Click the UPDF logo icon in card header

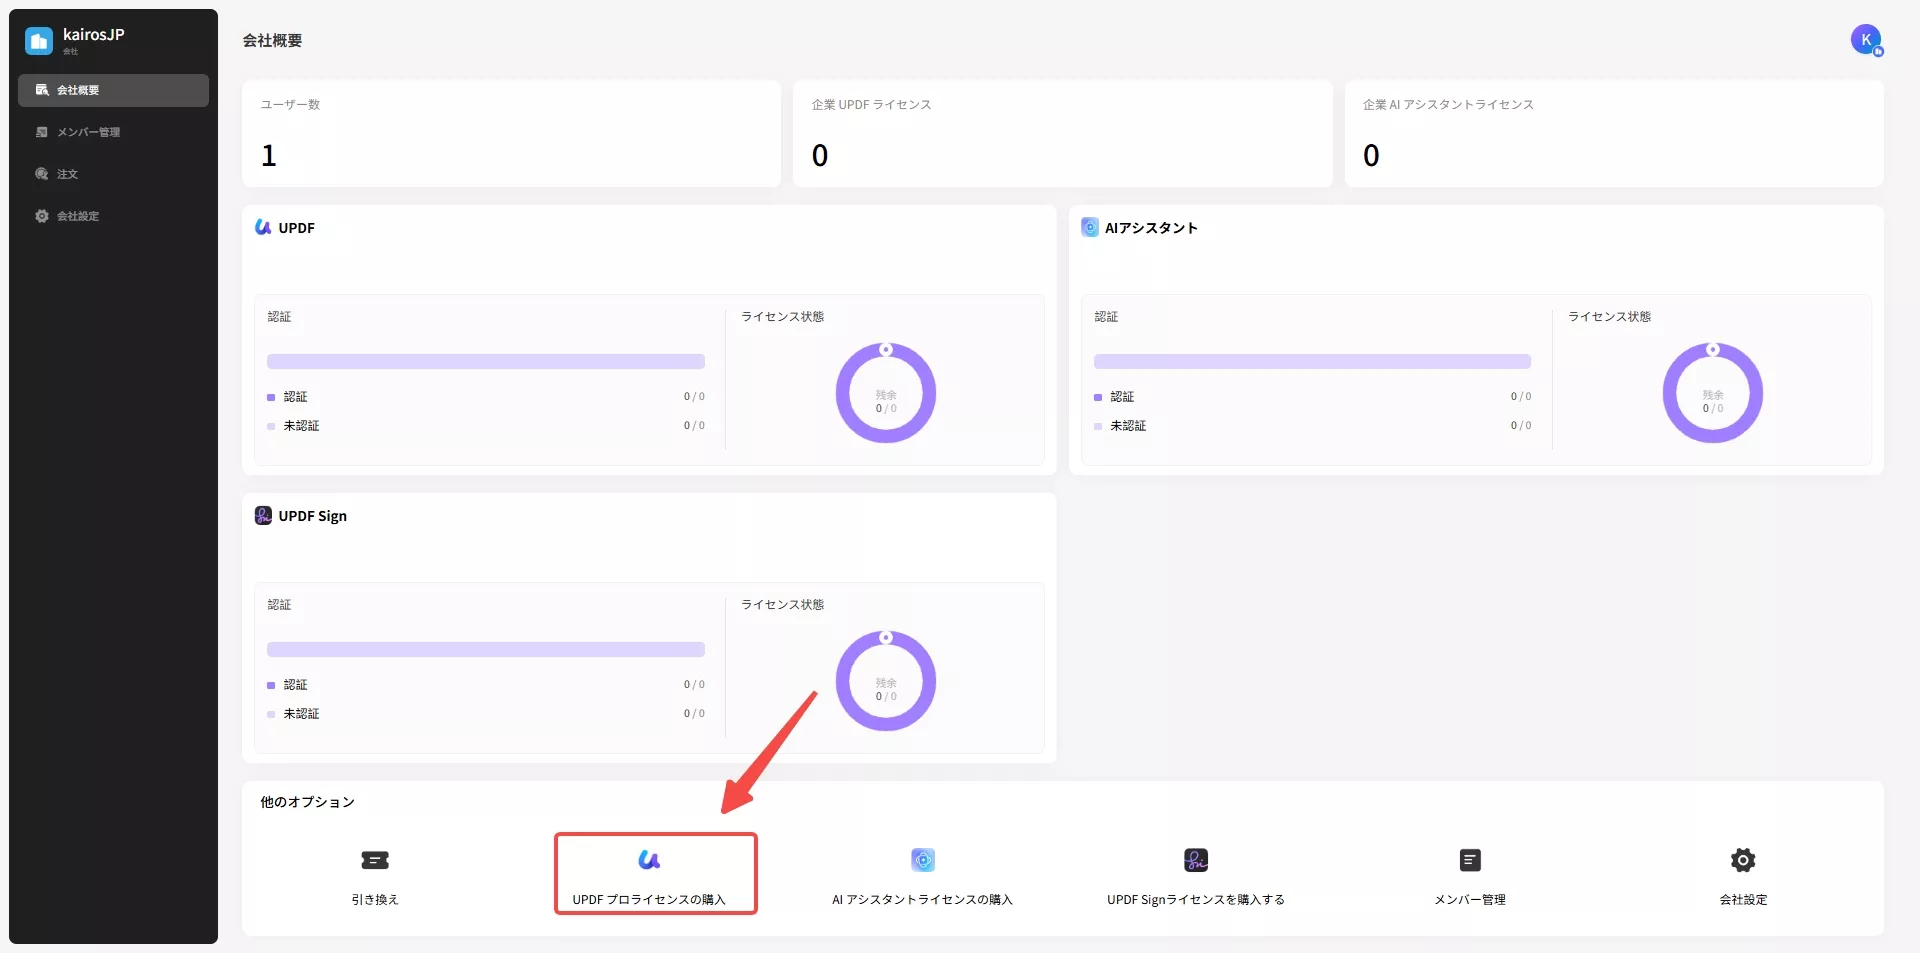pyautogui.click(x=263, y=227)
